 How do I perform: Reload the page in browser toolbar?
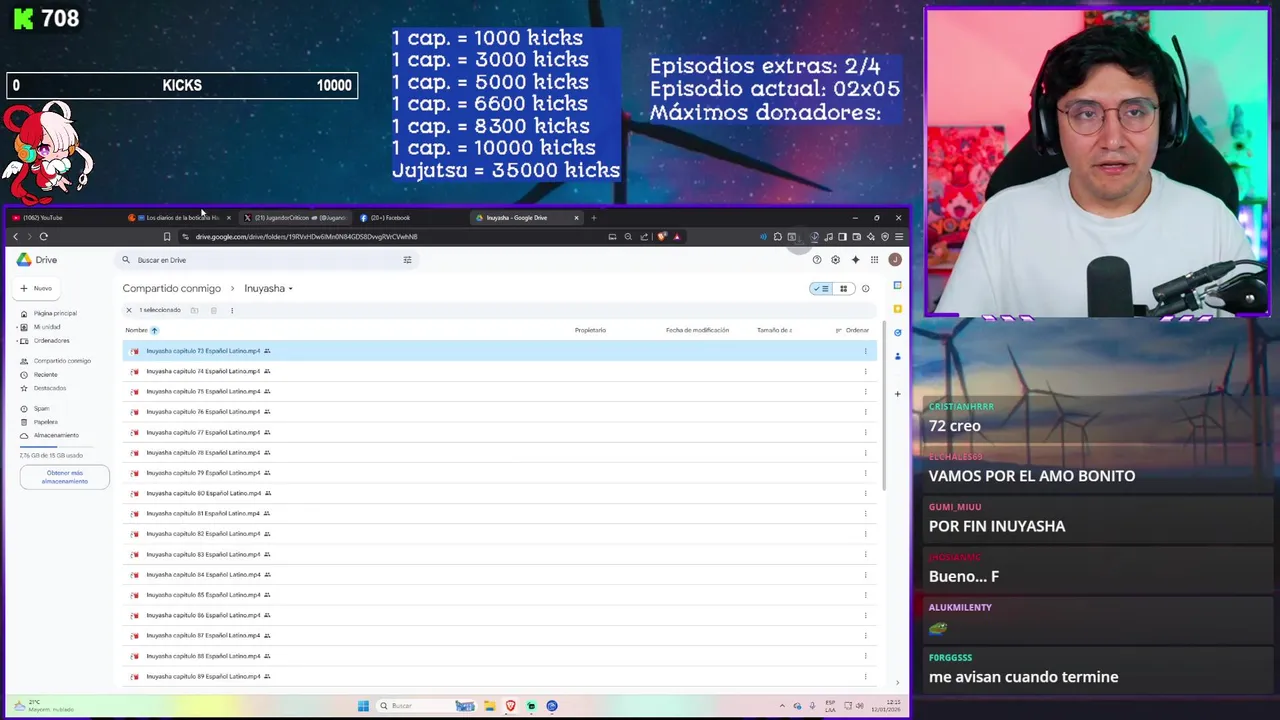click(x=44, y=237)
